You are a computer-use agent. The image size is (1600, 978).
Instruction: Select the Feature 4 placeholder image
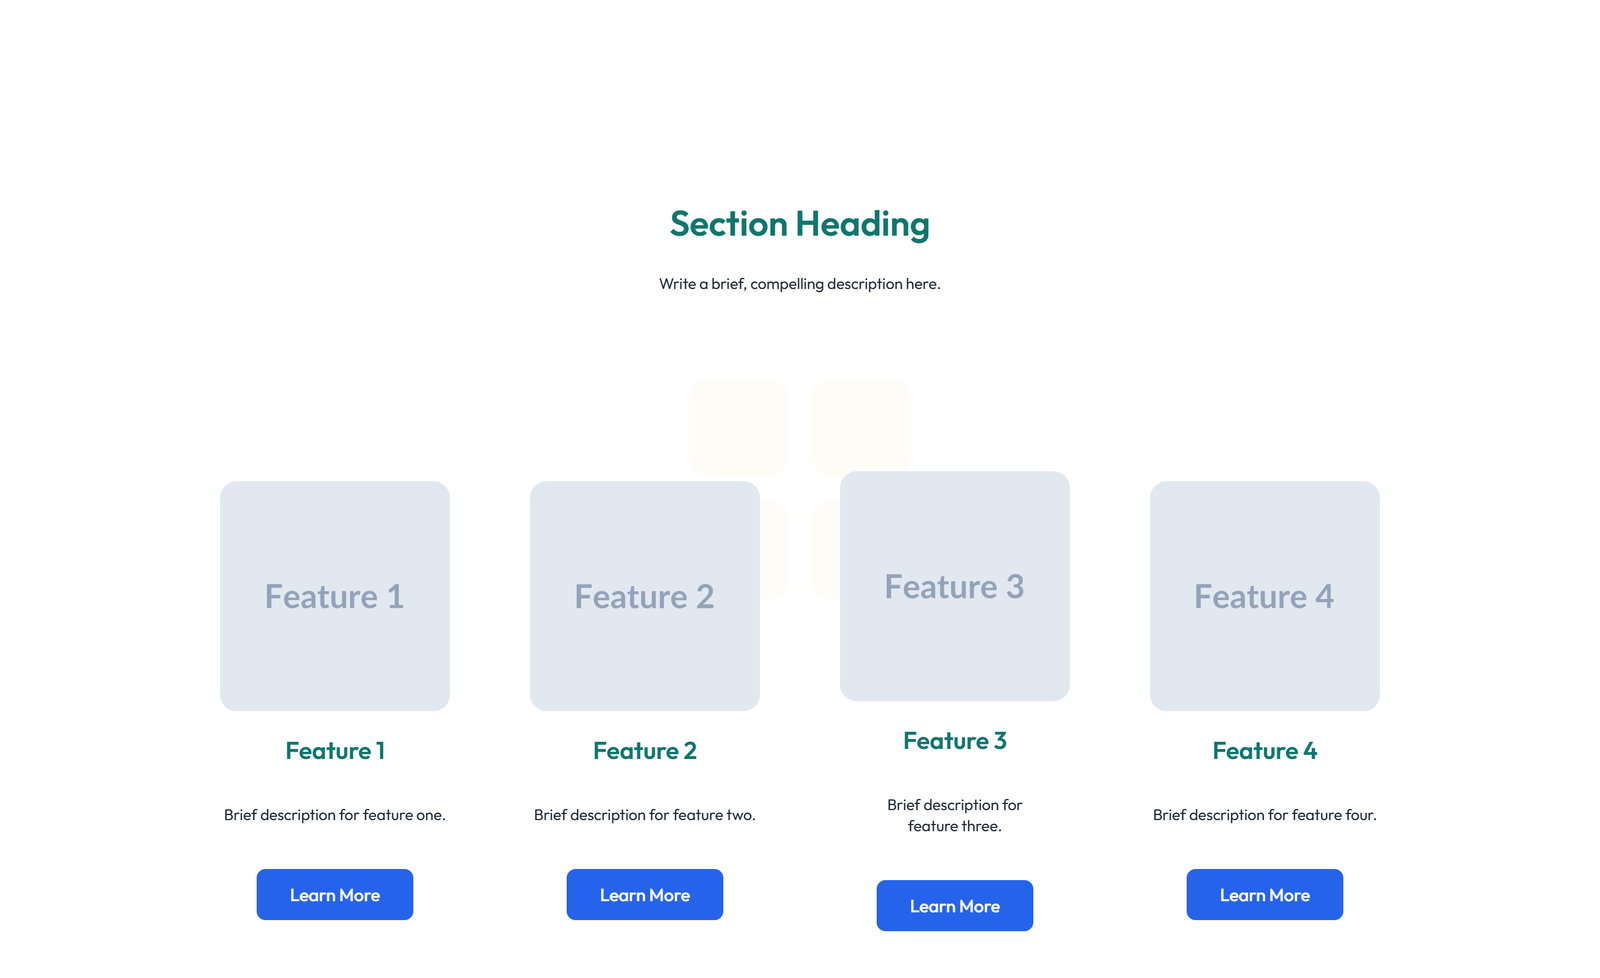point(1264,596)
